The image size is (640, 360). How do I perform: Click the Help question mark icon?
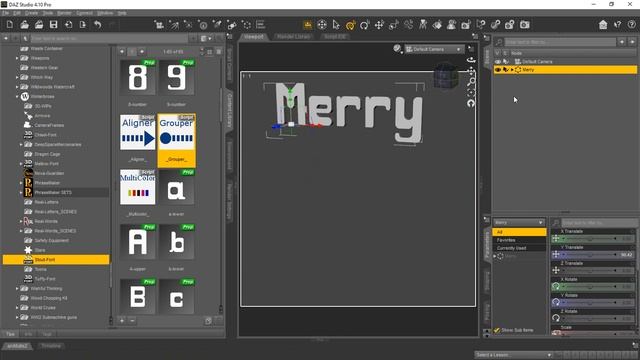coord(631,25)
